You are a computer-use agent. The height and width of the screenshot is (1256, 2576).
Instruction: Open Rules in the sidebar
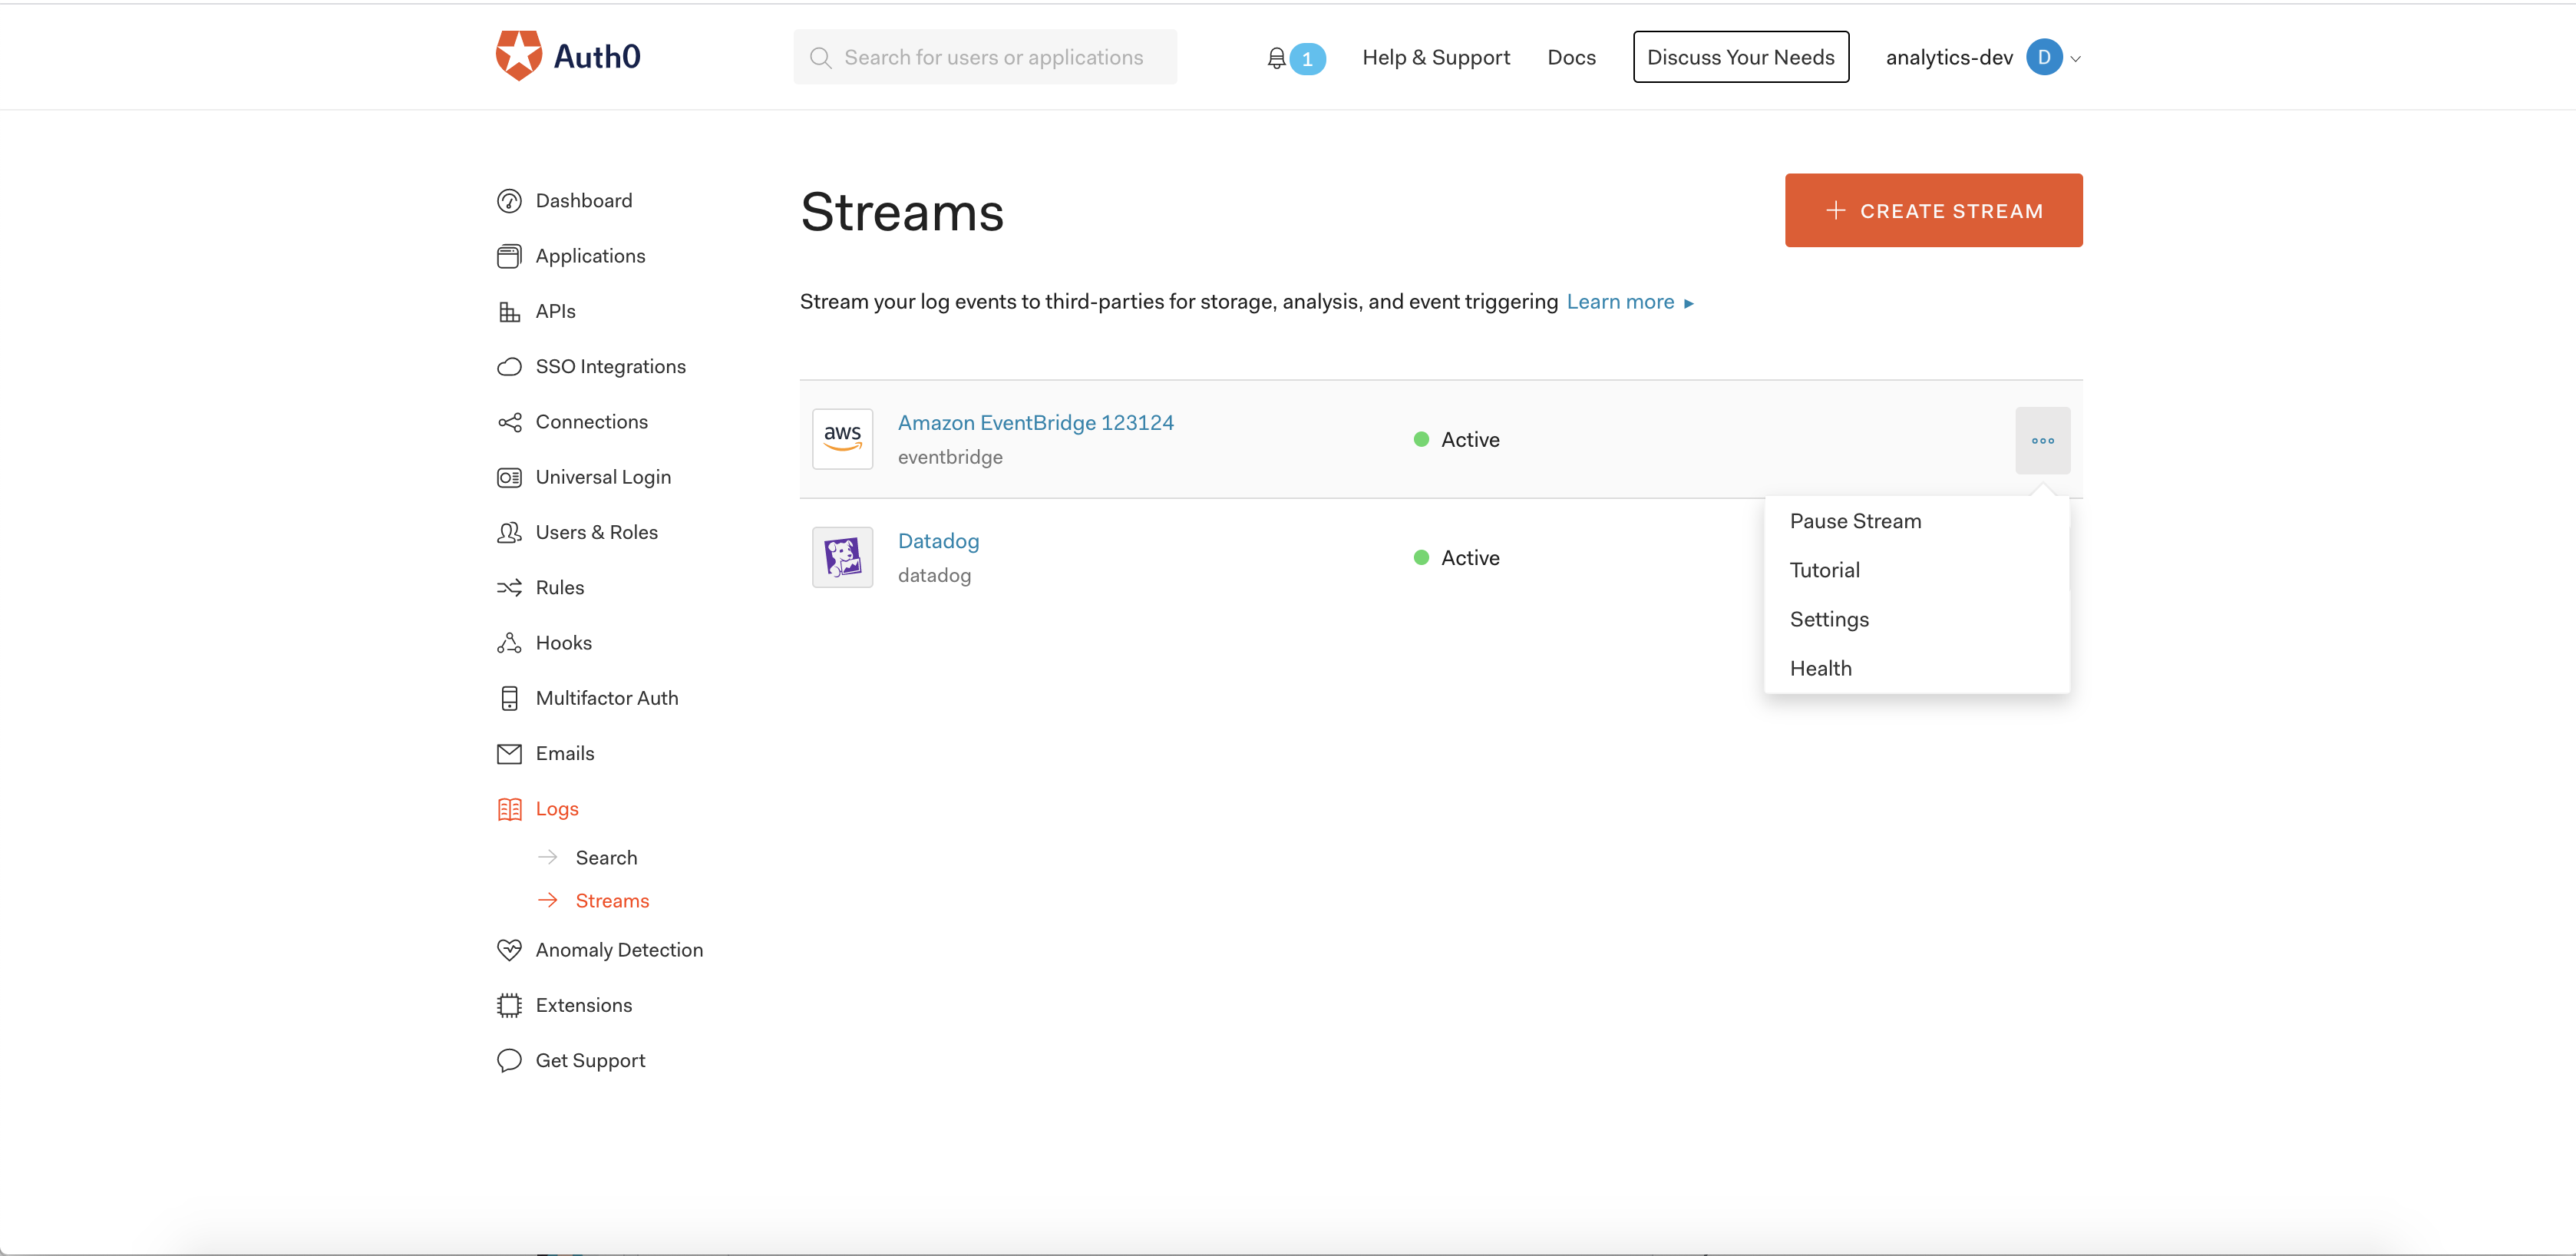coord(559,588)
